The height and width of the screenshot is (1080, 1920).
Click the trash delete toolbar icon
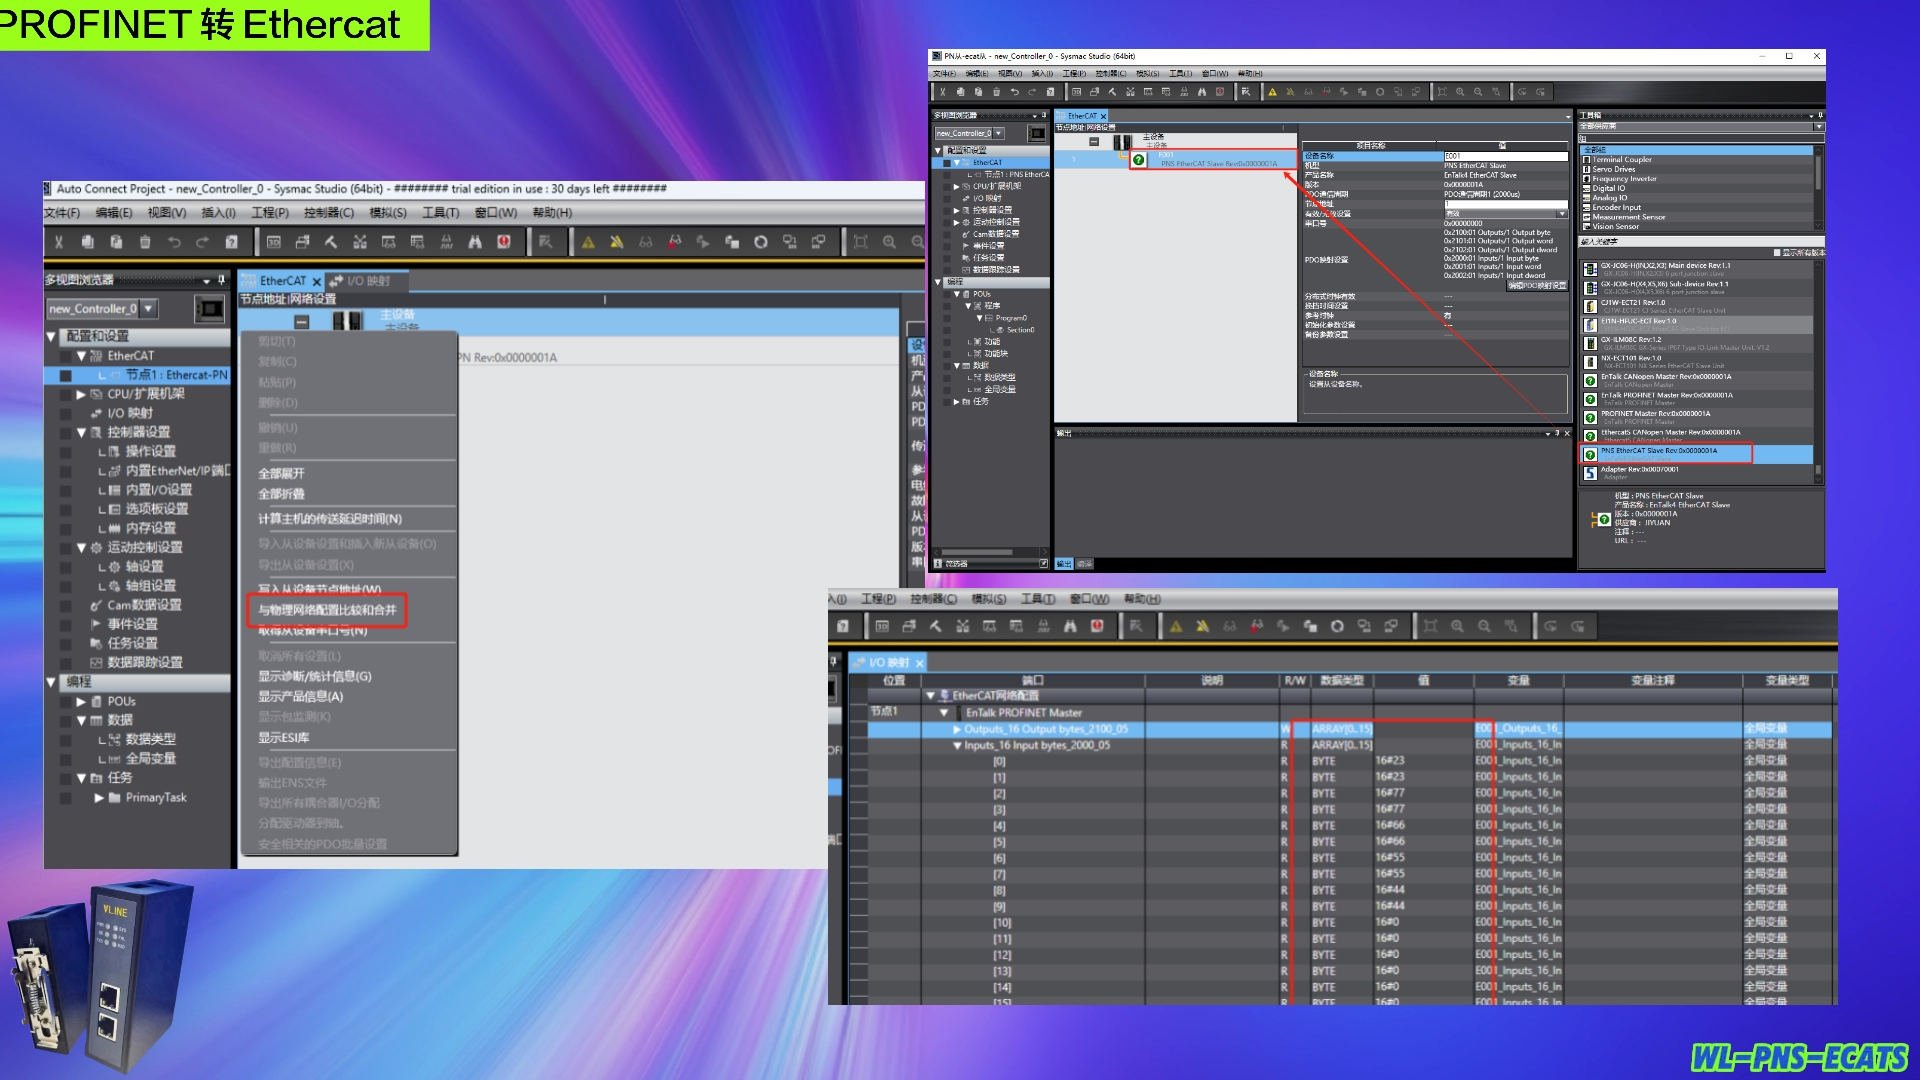[x=145, y=242]
